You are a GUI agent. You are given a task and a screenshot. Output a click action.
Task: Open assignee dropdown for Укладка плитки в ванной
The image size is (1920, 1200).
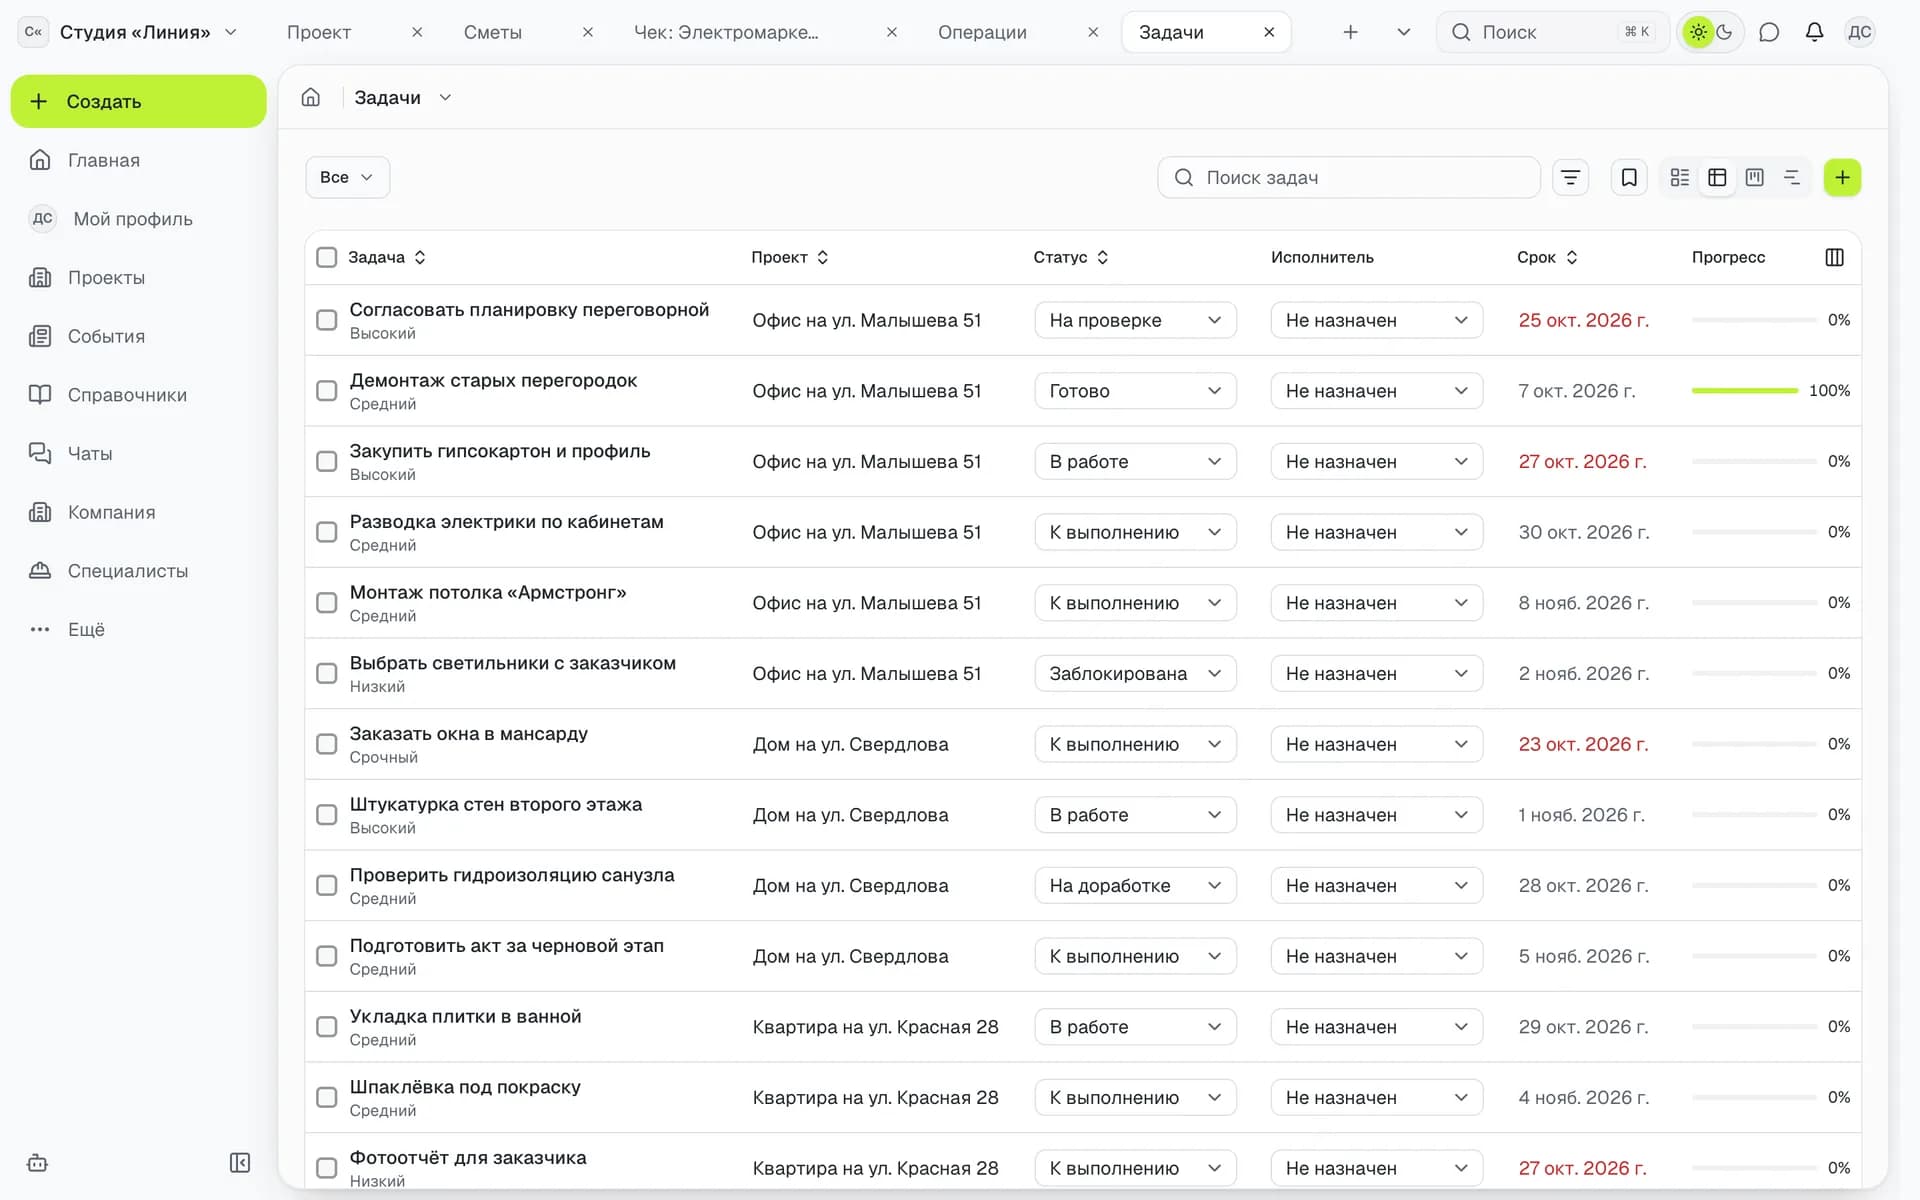[x=1376, y=1027]
